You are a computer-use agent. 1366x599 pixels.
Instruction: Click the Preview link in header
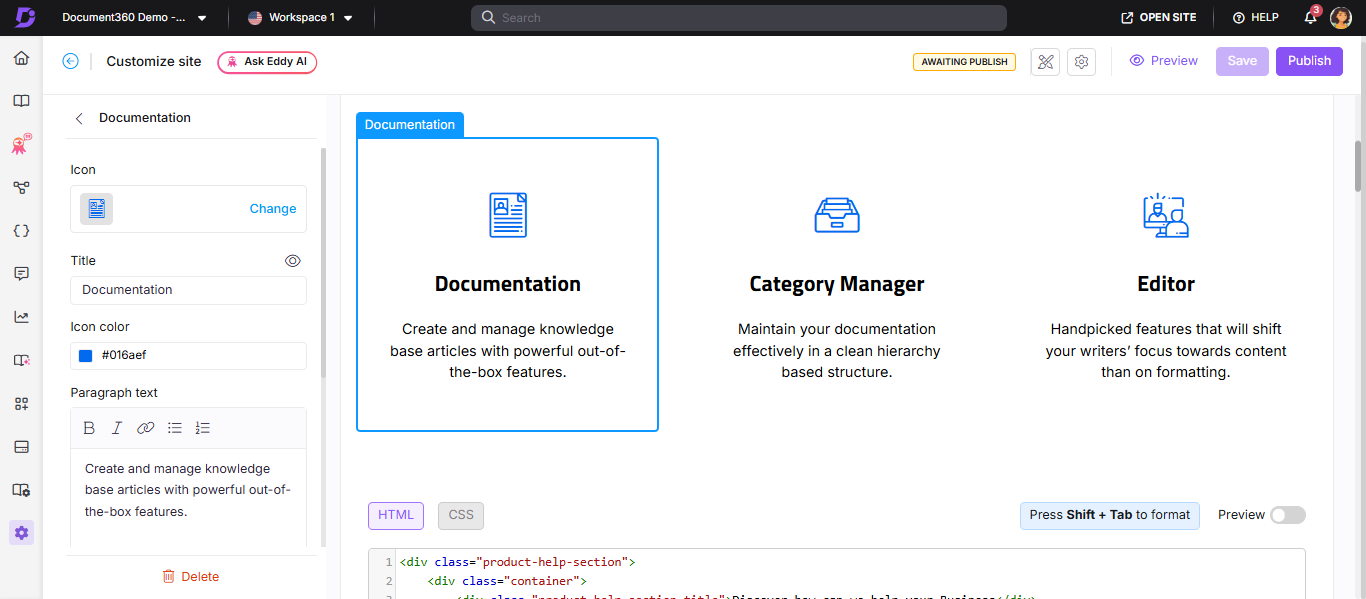1163,61
